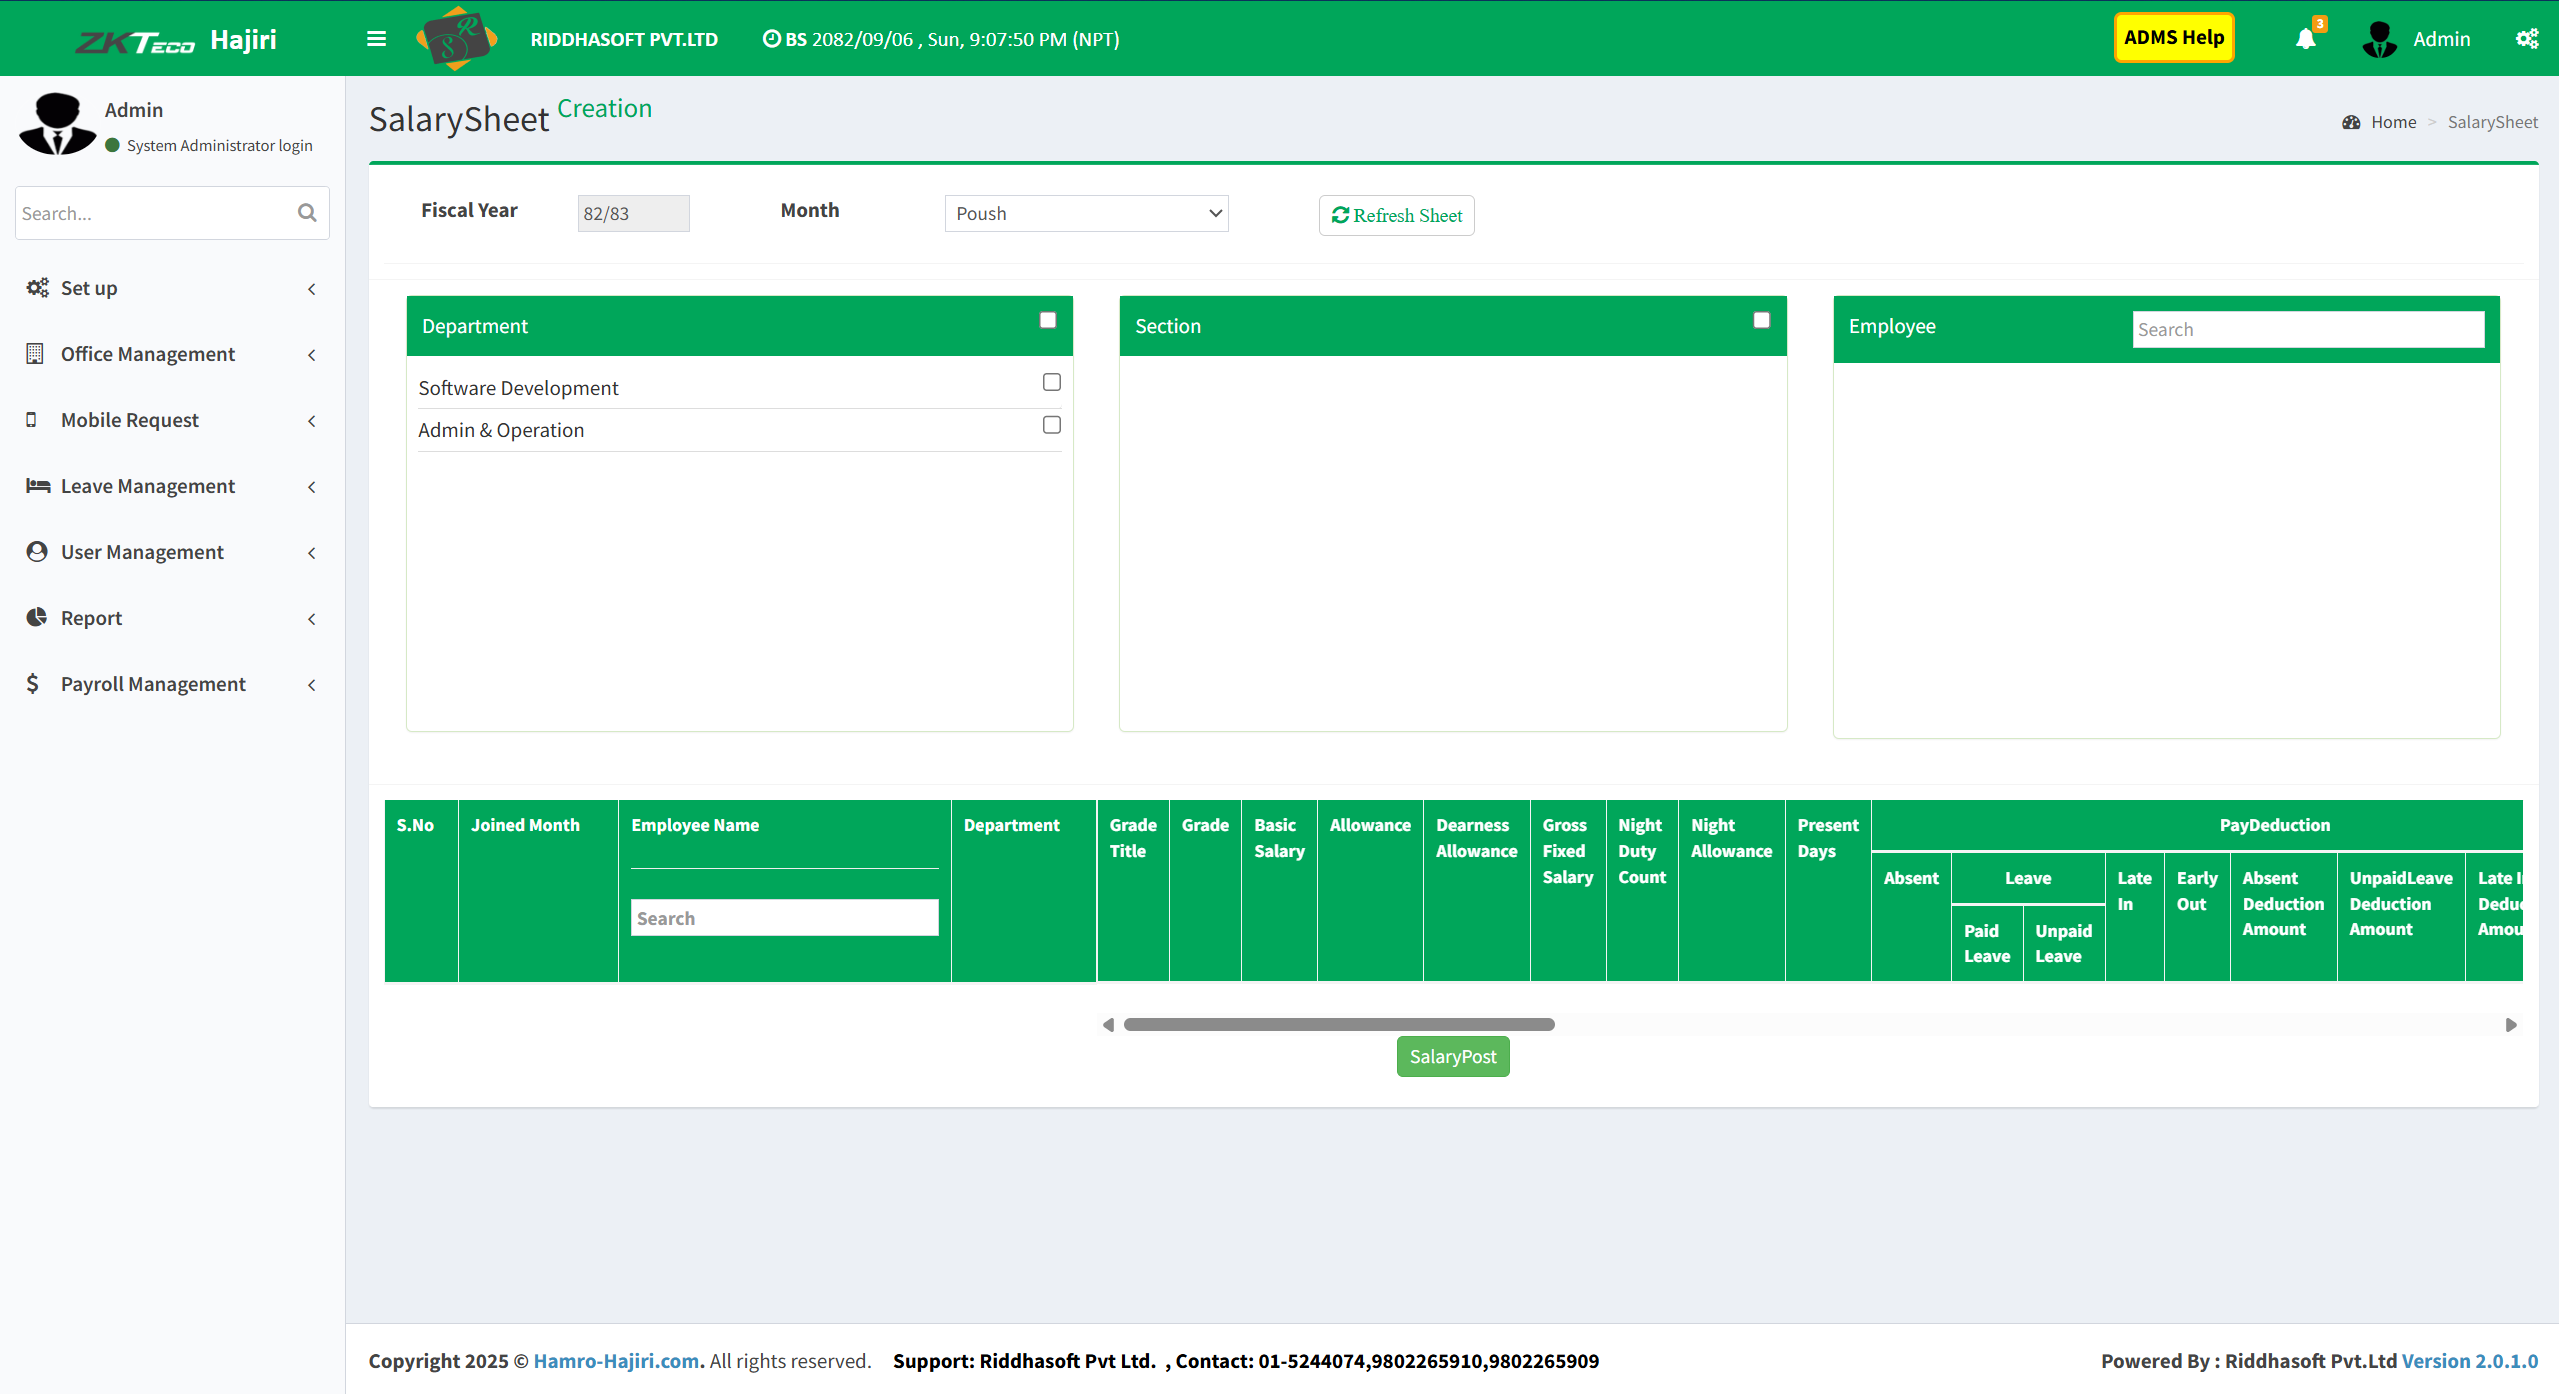Click the settings gears icon in header
The height and width of the screenshot is (1394, 2559).
tap(2526, 39)
